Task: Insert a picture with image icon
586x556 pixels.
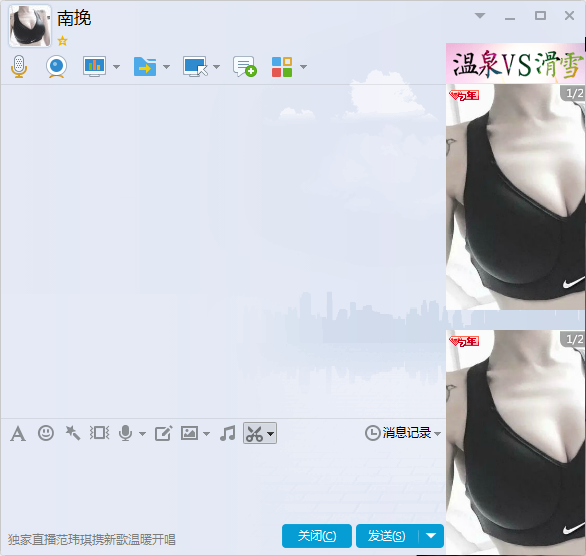Action: 189,433
